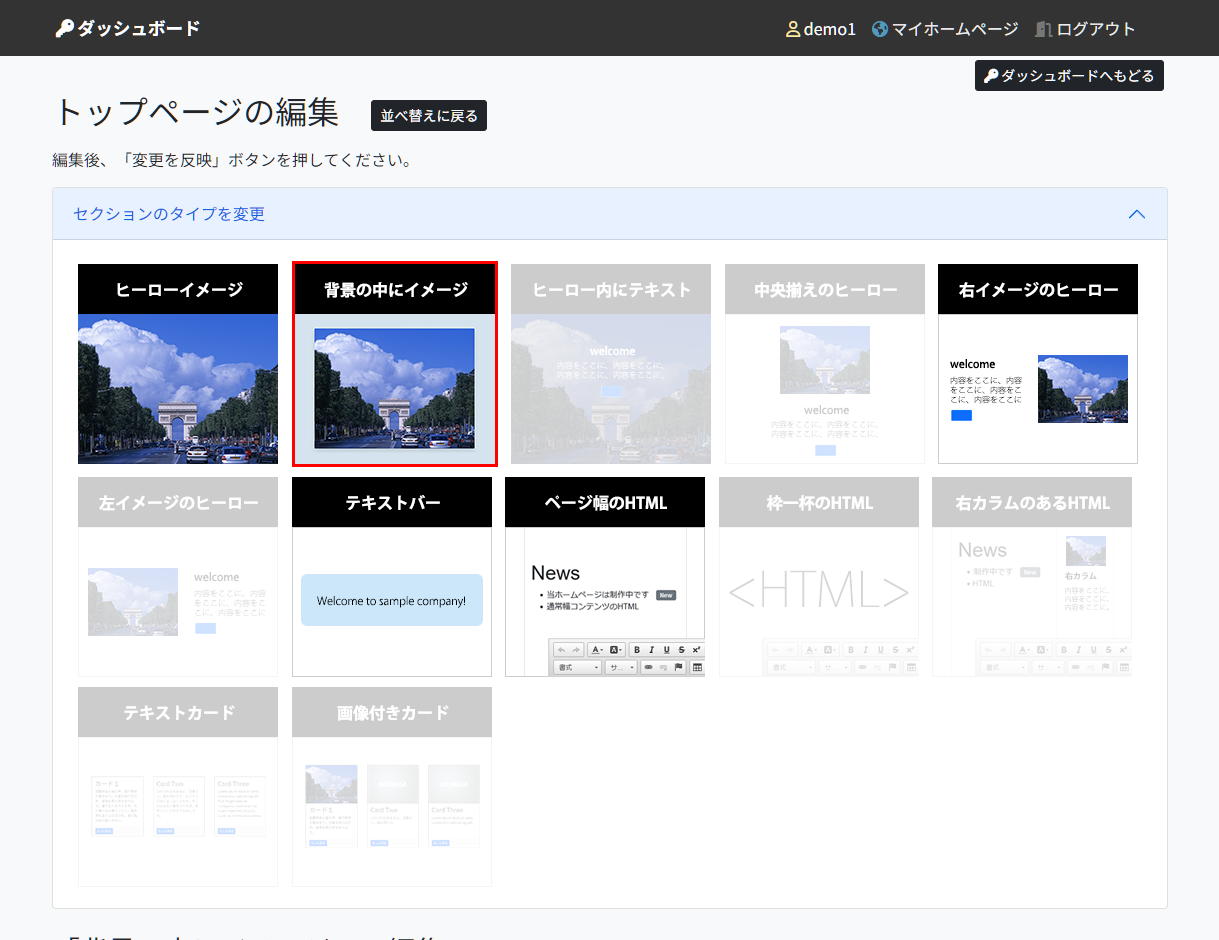This screenshot has width=1219, height=940.
Task: Select the テキストバー section type
Action: 392,577
